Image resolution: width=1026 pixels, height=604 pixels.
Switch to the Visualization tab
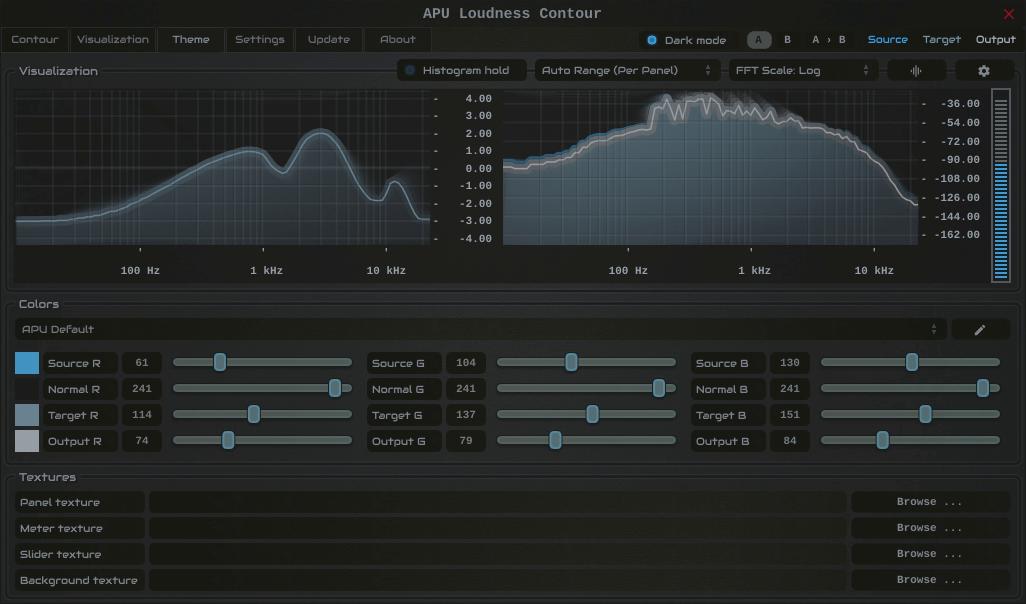point(113,40)
